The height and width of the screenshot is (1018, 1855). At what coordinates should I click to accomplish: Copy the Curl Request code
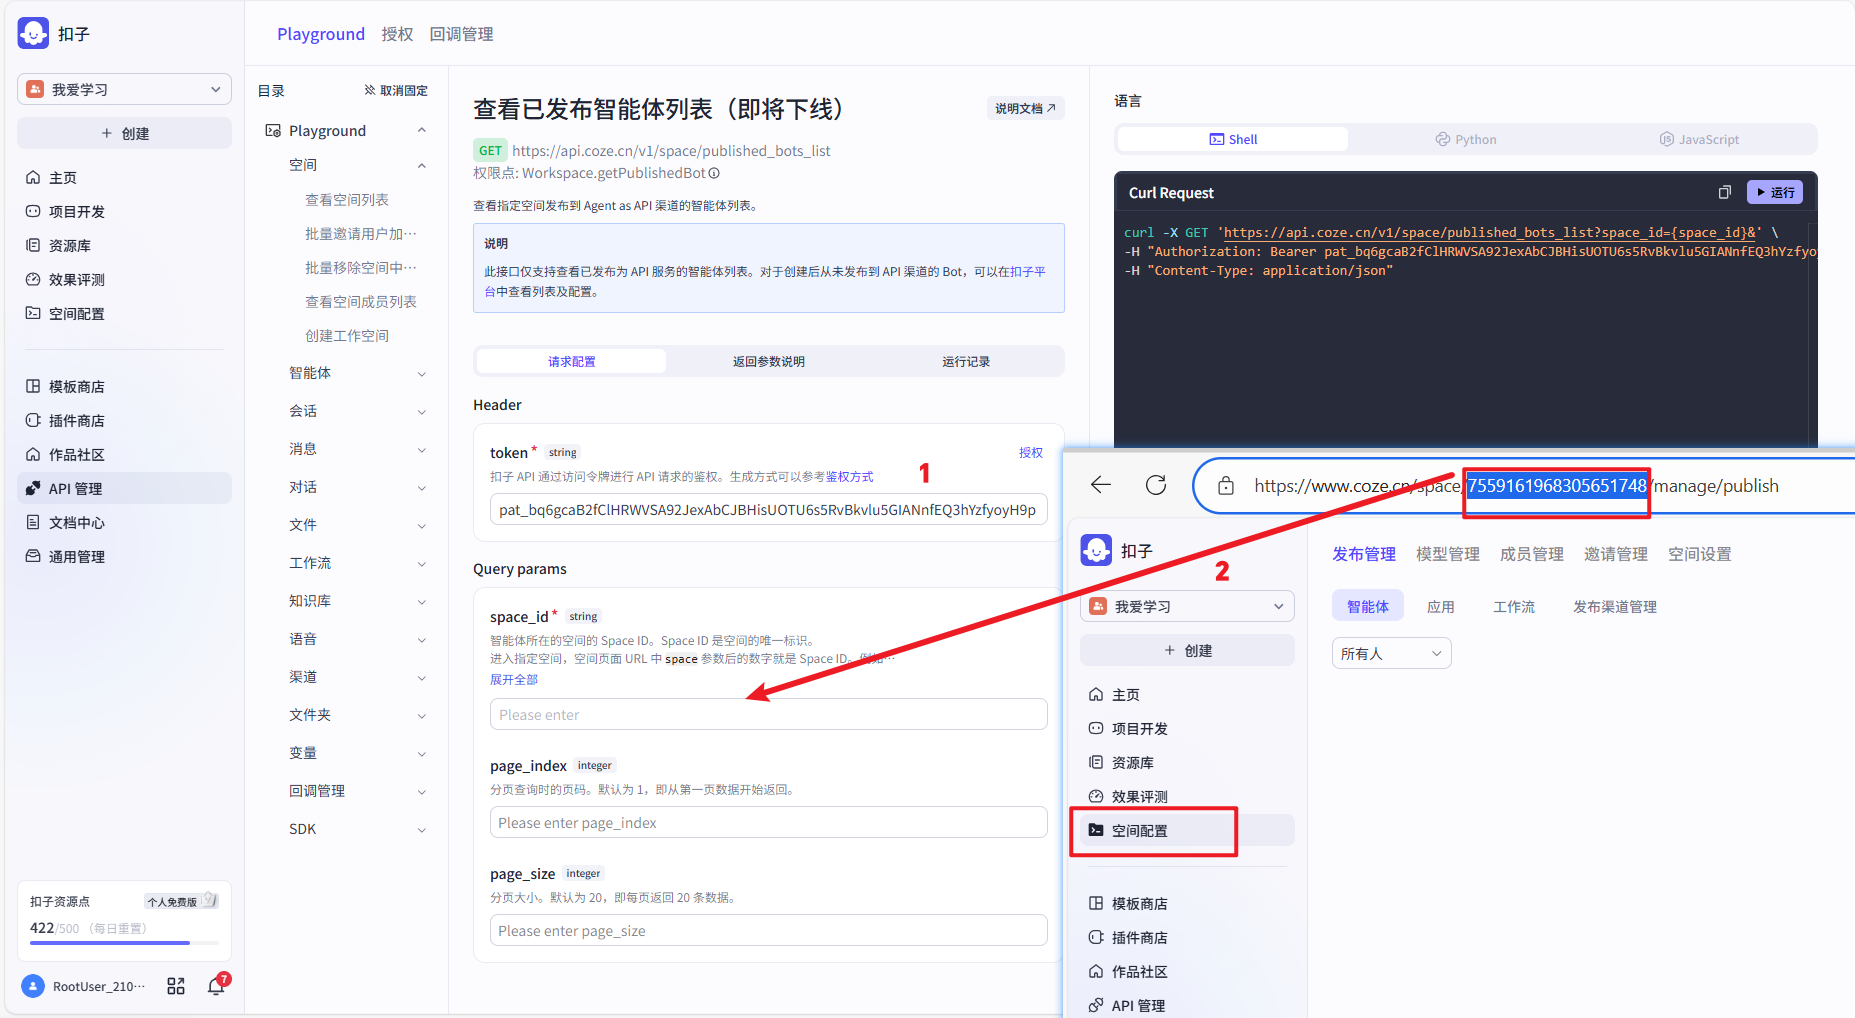1724,192
